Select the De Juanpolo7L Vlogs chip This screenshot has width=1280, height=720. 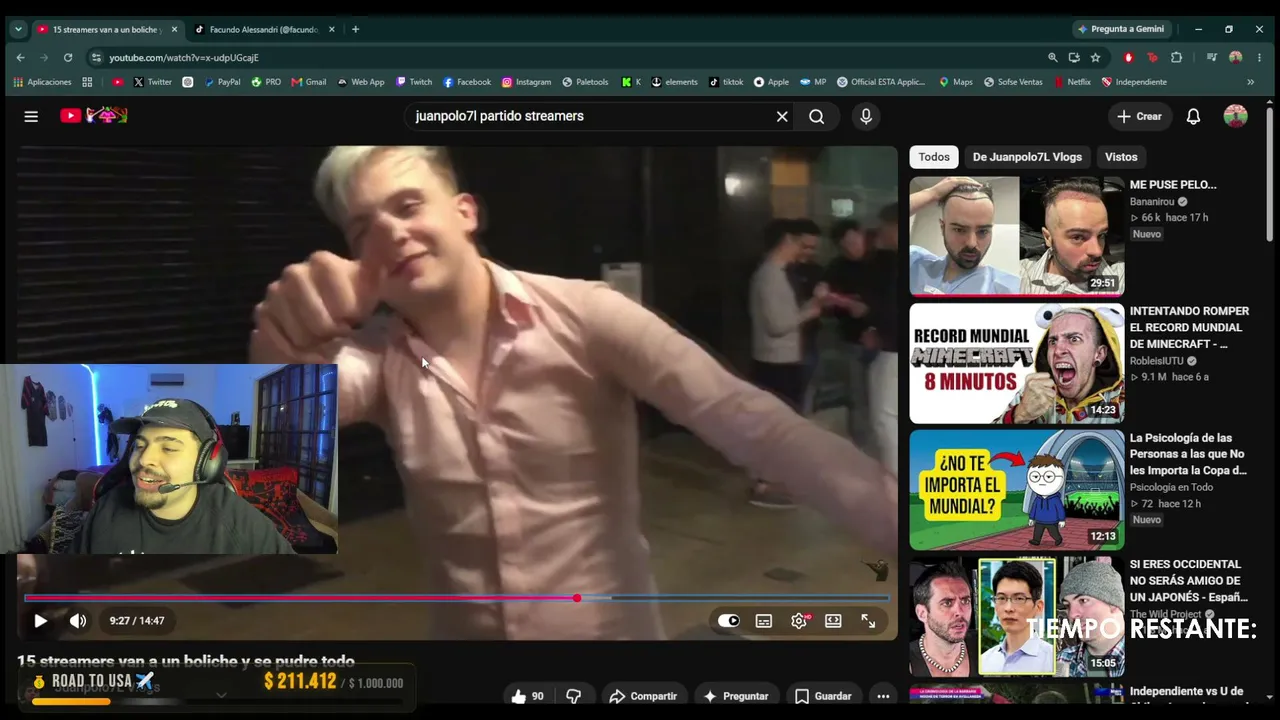pyautogui.click(x=1027, y=157)
